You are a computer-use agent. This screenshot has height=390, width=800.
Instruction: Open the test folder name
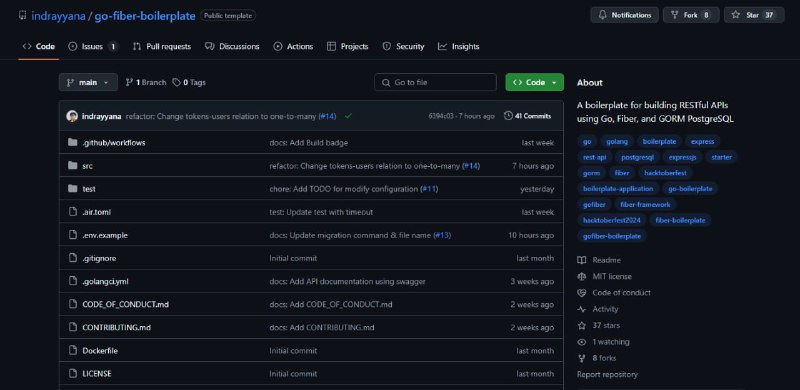[x=89, y=189]
